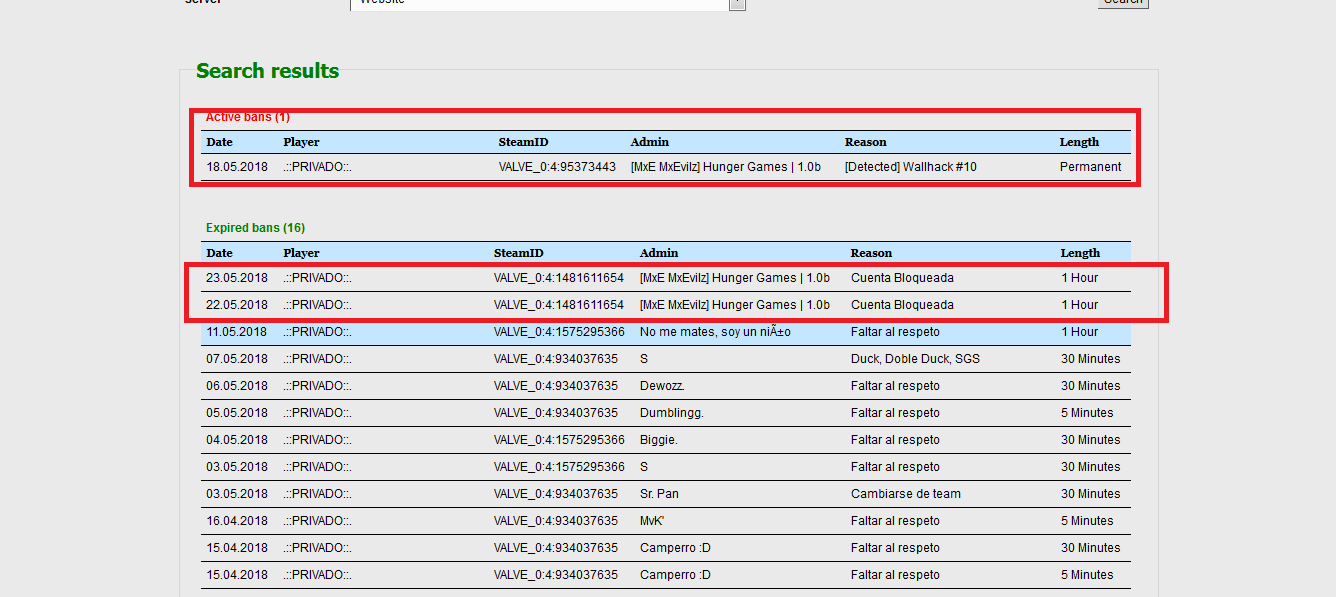
Task: Click the "Cambiarse de team" reason
Action: click(x=906, y=494)
